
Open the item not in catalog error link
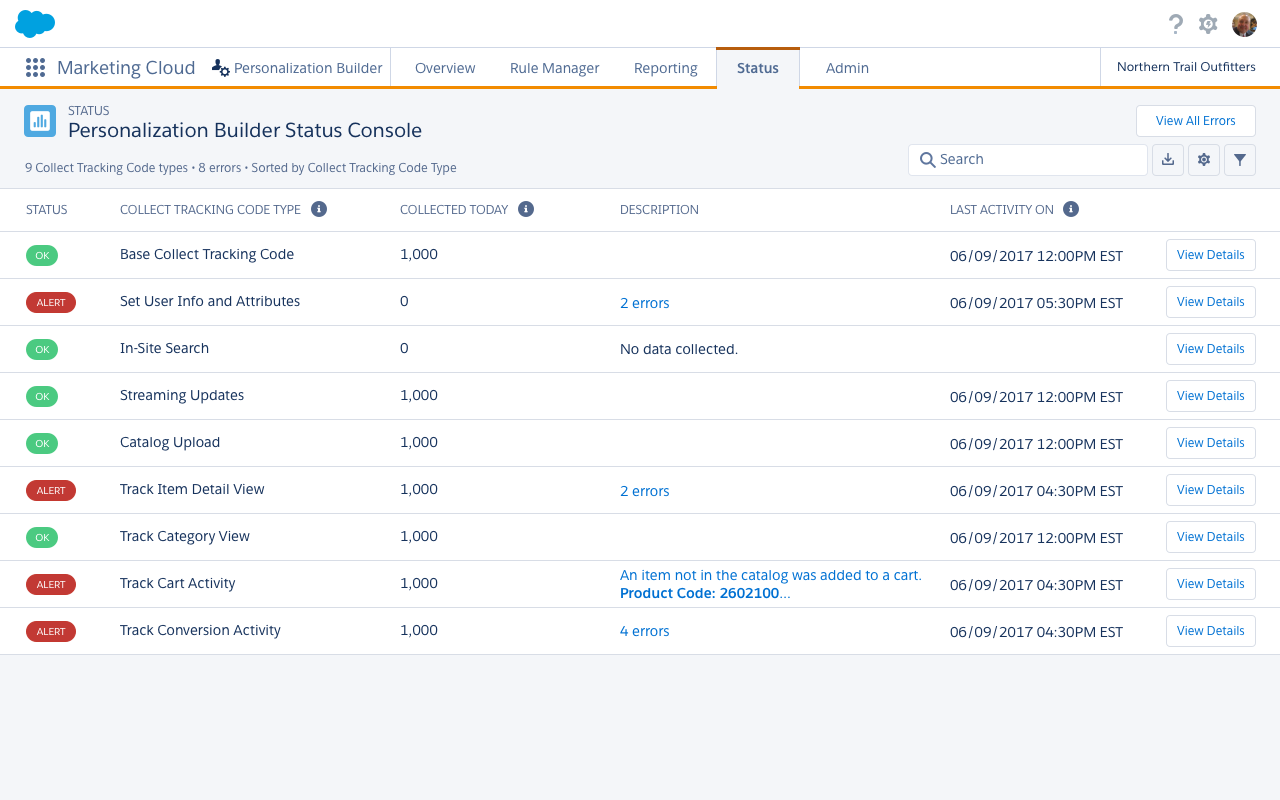[x=770, y=584]
